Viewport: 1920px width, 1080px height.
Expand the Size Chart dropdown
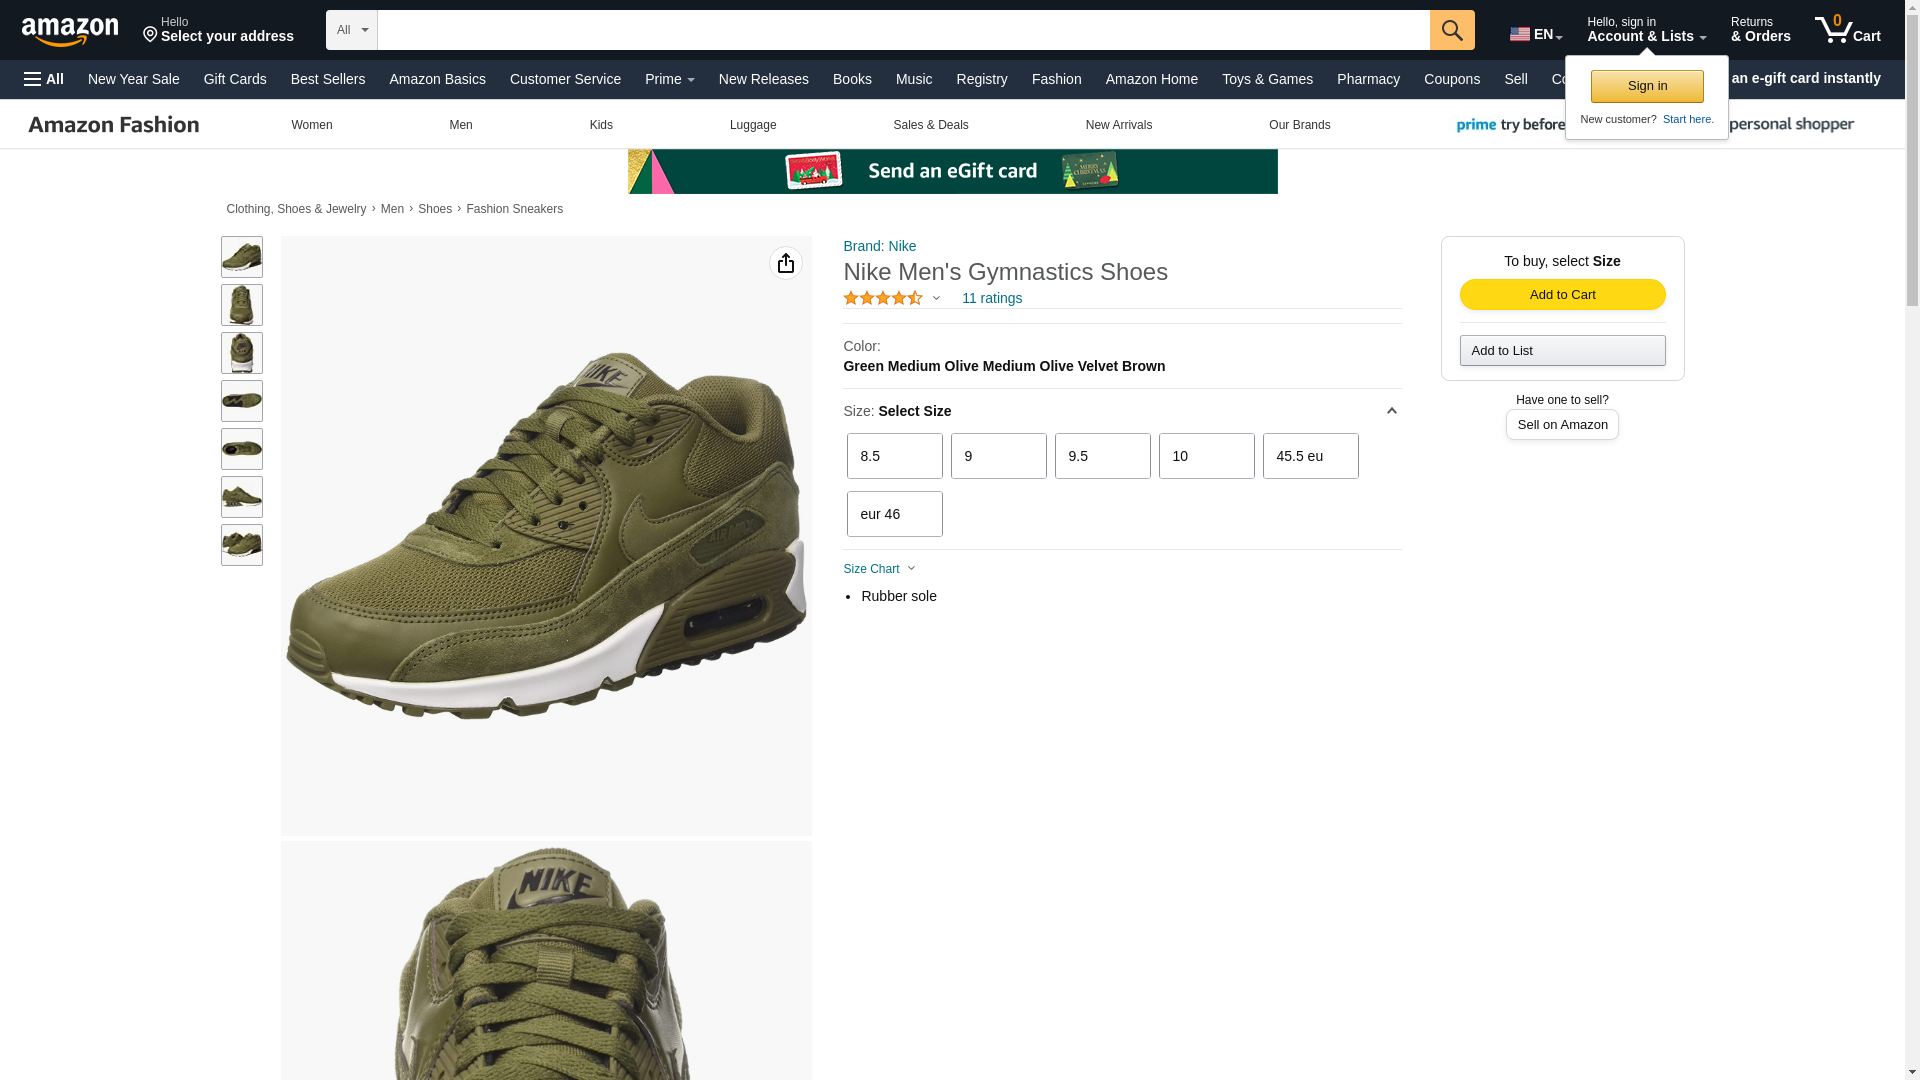click(x=879, y=569)
